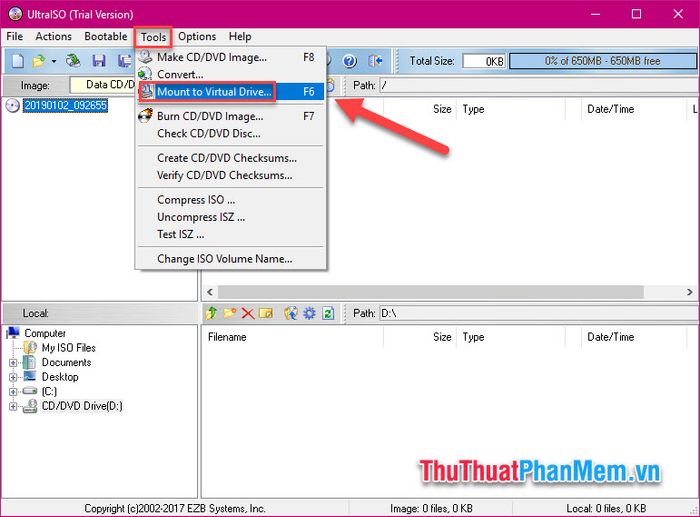Choose Change ISO Volume Name... entry
Viewport: 700px width, 517px height.
point(231,259)
